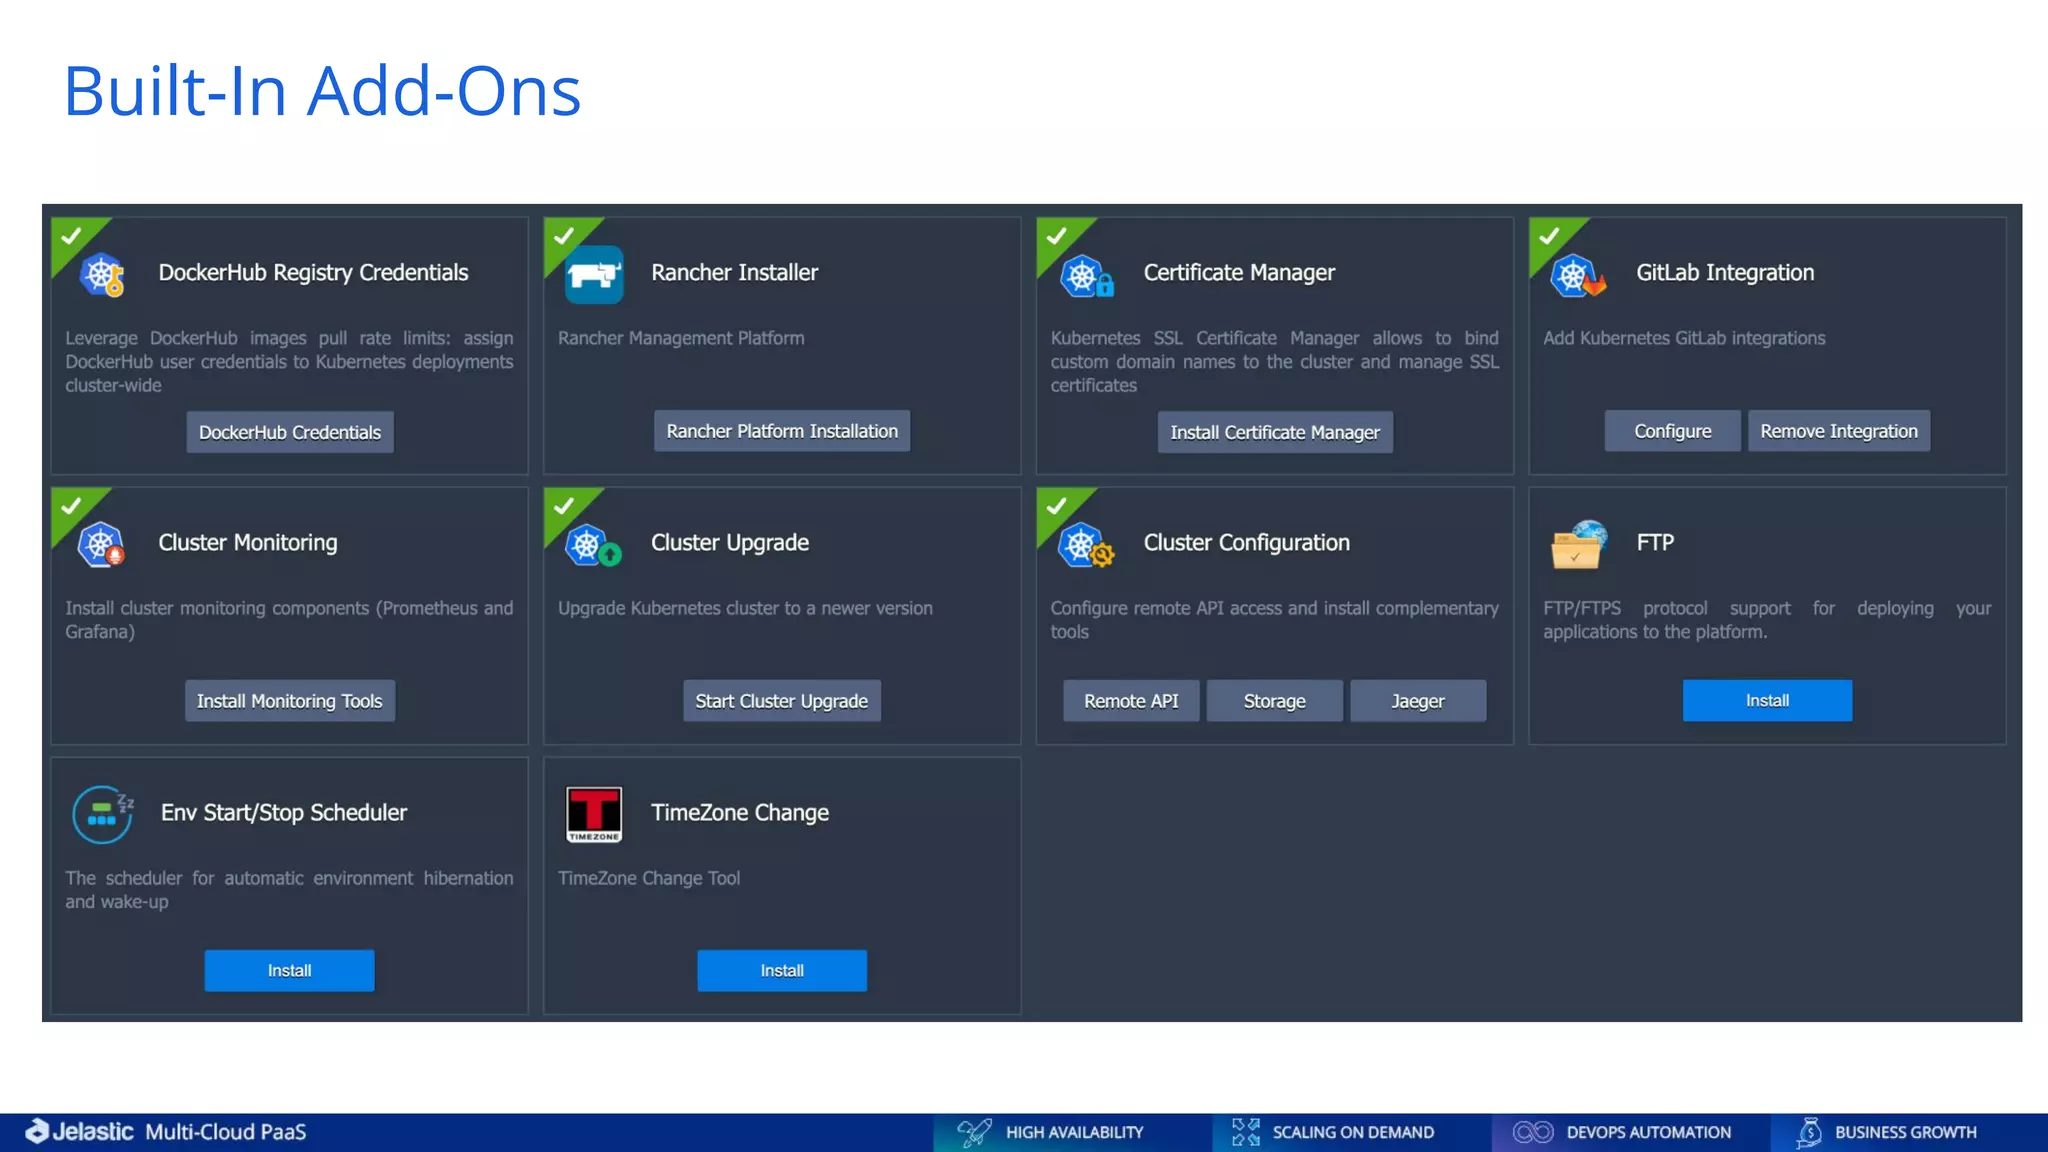The image size is (2048, 1152).
Task: Click the SCALING ON DEMAND footer label
Action: 1353,1132
